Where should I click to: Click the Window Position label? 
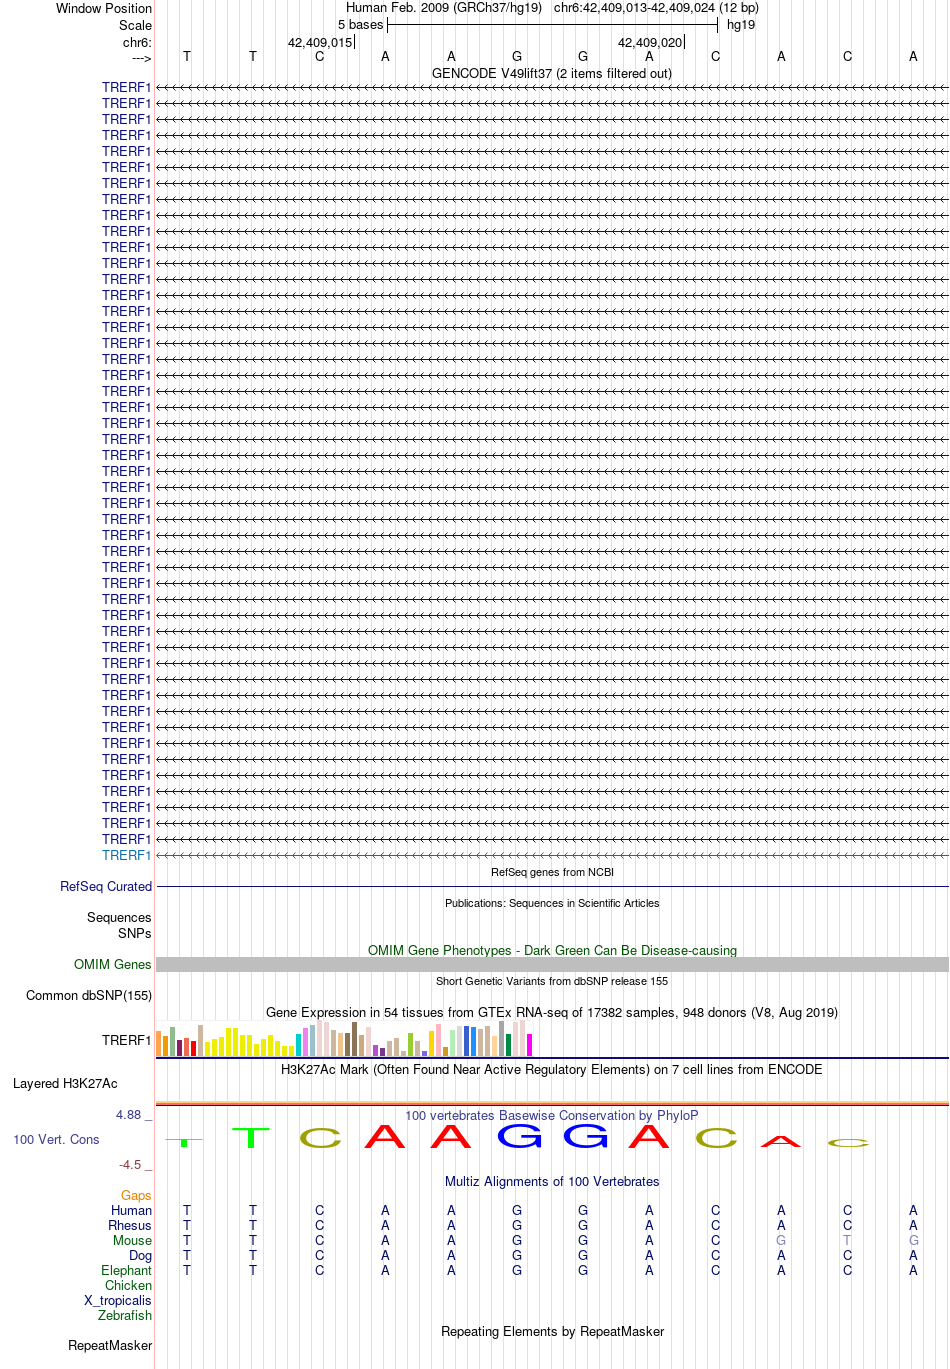point(104,9)
